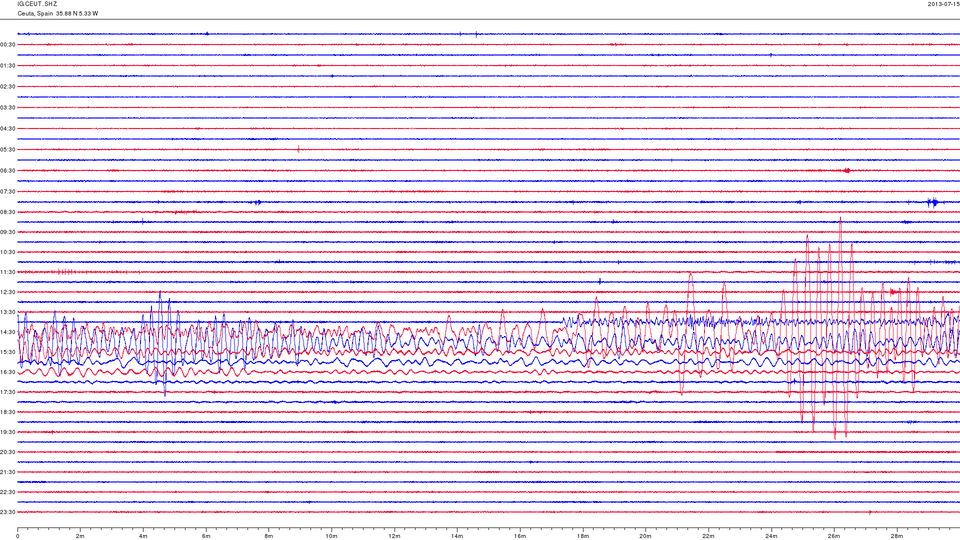Select the 17:30 trace time label
Image resolution: width=960 pixels, height=540 pixels.
pyautogui.click(x=8, y=392)
